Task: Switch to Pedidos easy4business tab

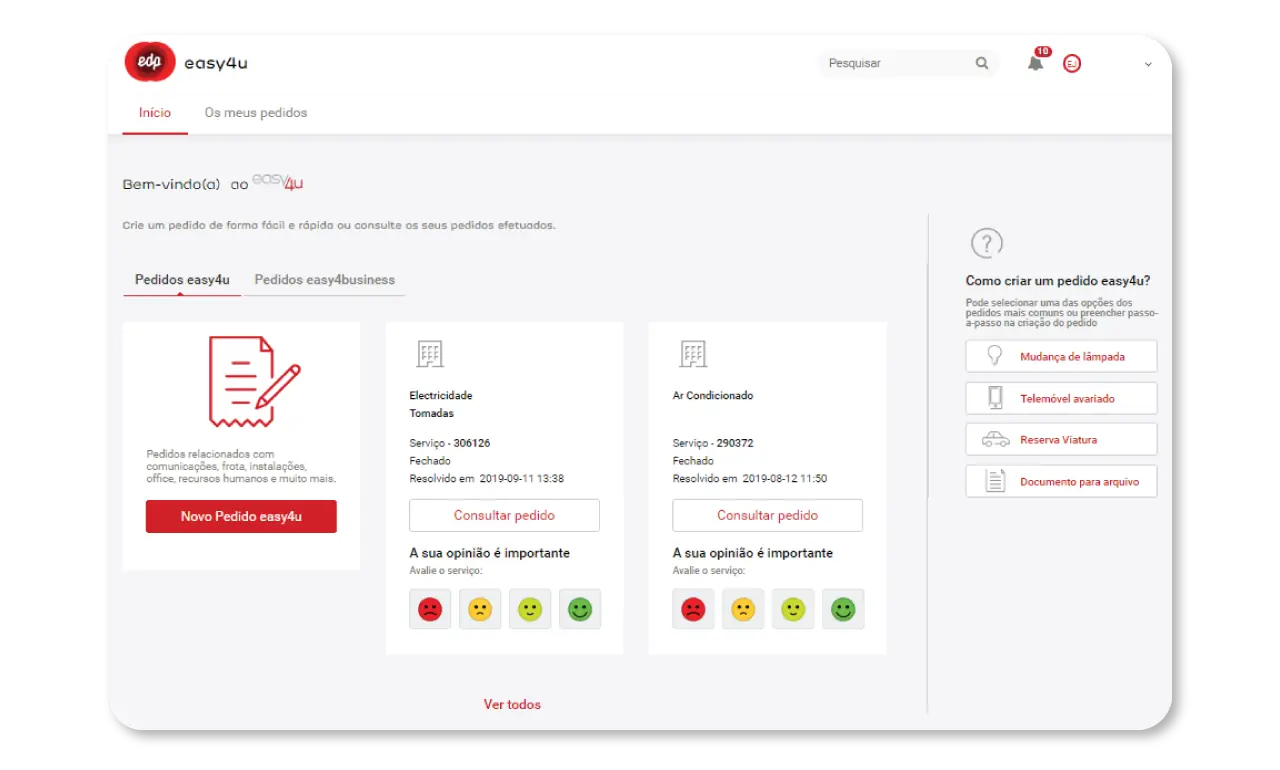Action: pyautogui.click(x=325, y=280)
